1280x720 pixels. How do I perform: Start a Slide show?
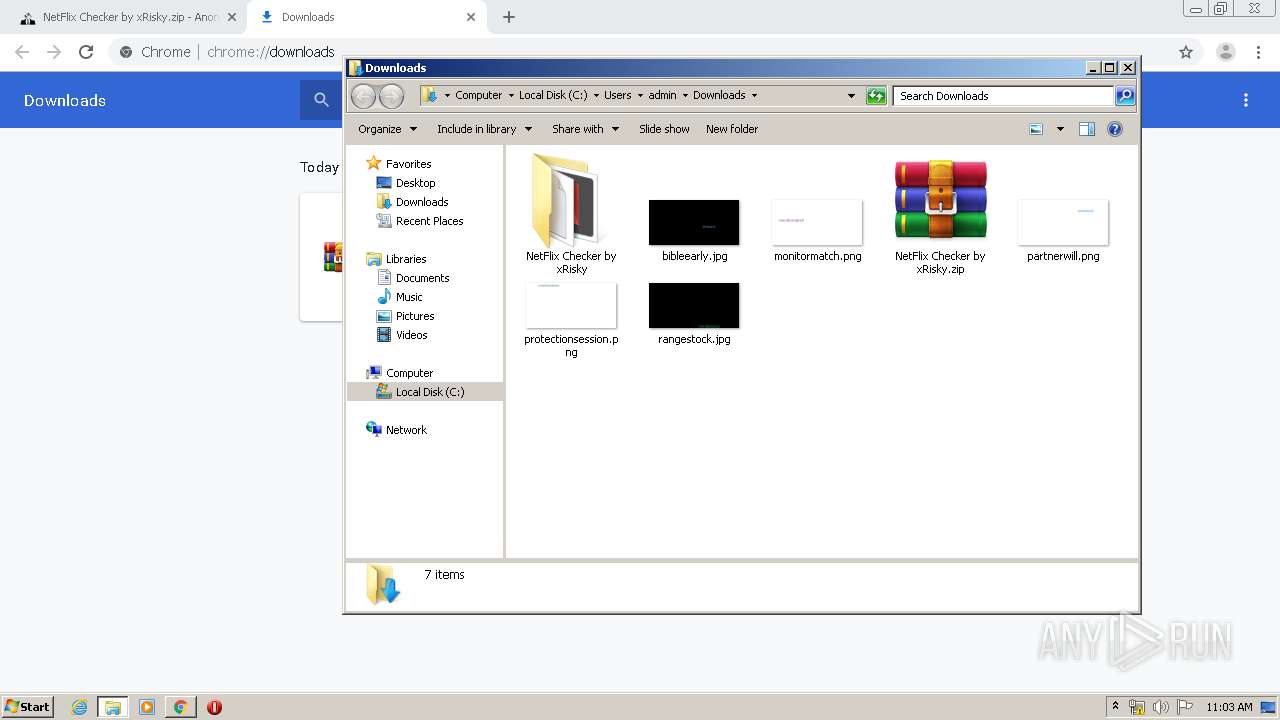[664, 129]
